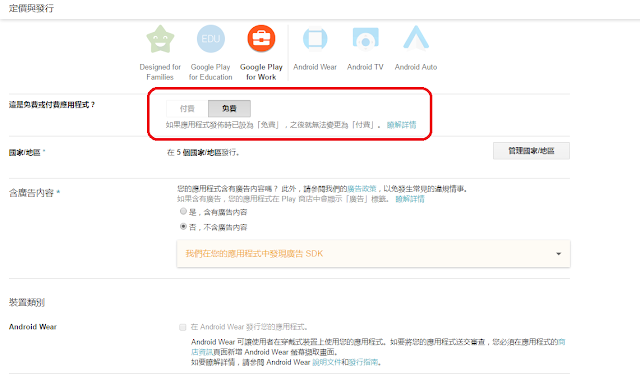The height and width of the screenshot is (385, 640).
Task: Open the 廣告政策 link
Action: (362, 189)
